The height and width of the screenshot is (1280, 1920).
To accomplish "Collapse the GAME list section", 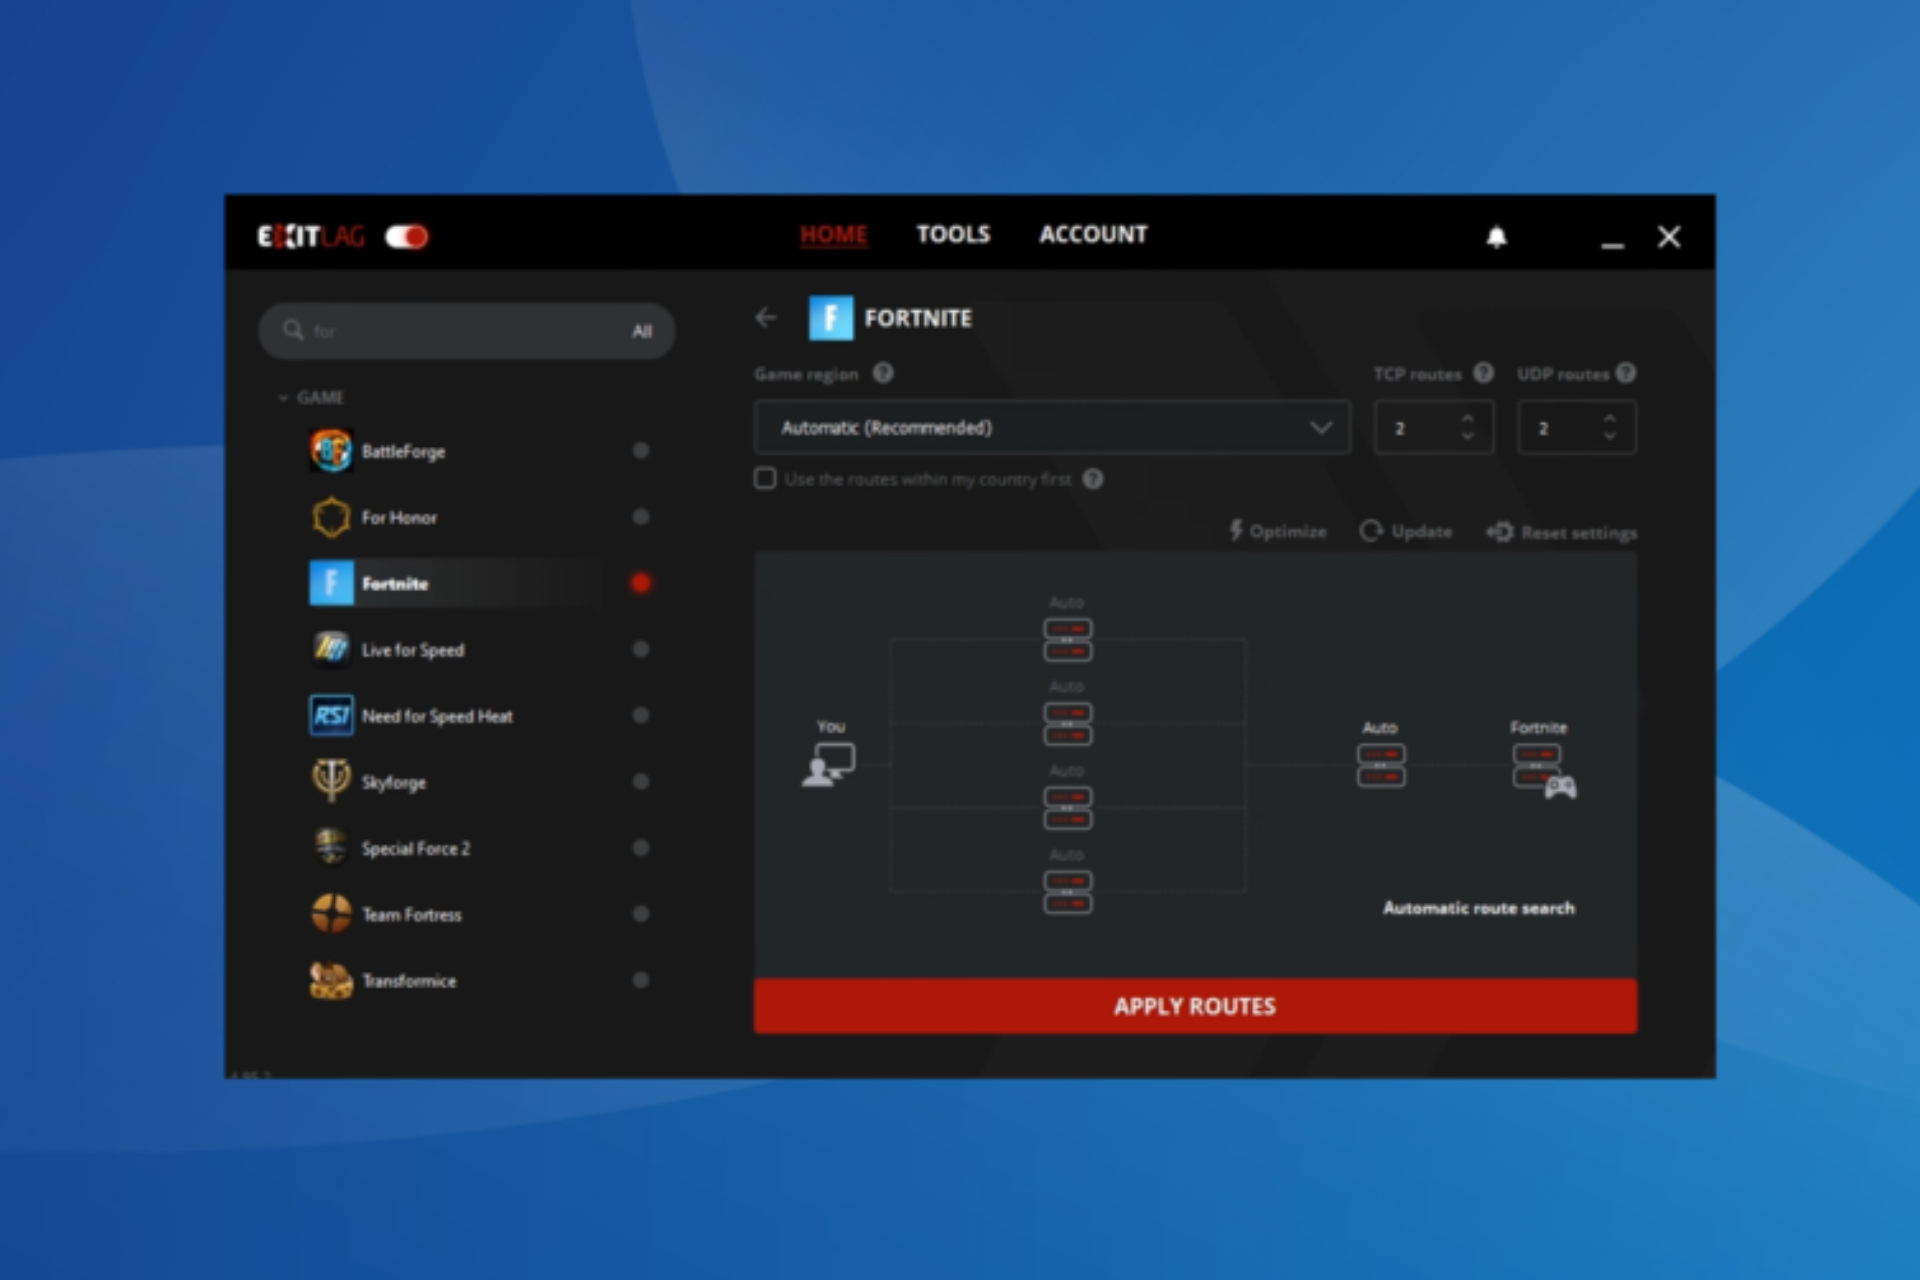I will click(311, 397).
